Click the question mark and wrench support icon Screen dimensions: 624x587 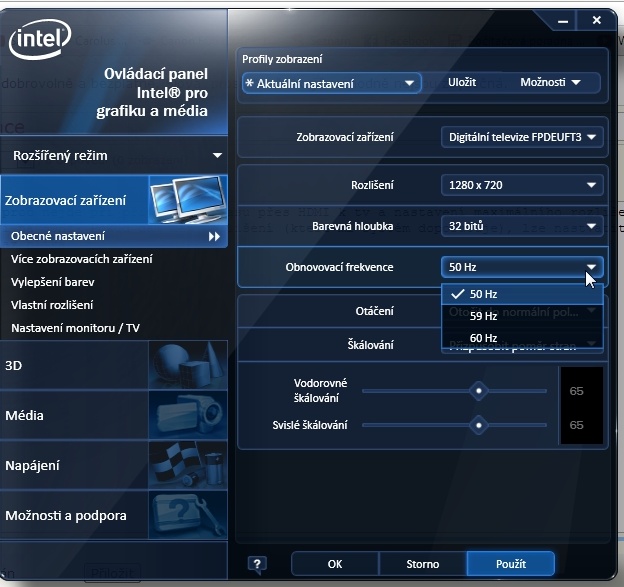(x=188, y=515)
